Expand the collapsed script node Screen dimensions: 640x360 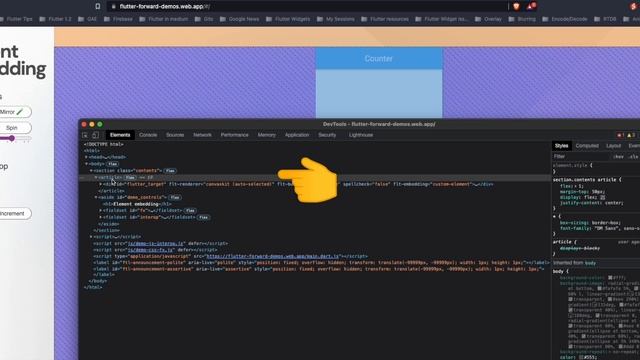click(x=91, y=237)
